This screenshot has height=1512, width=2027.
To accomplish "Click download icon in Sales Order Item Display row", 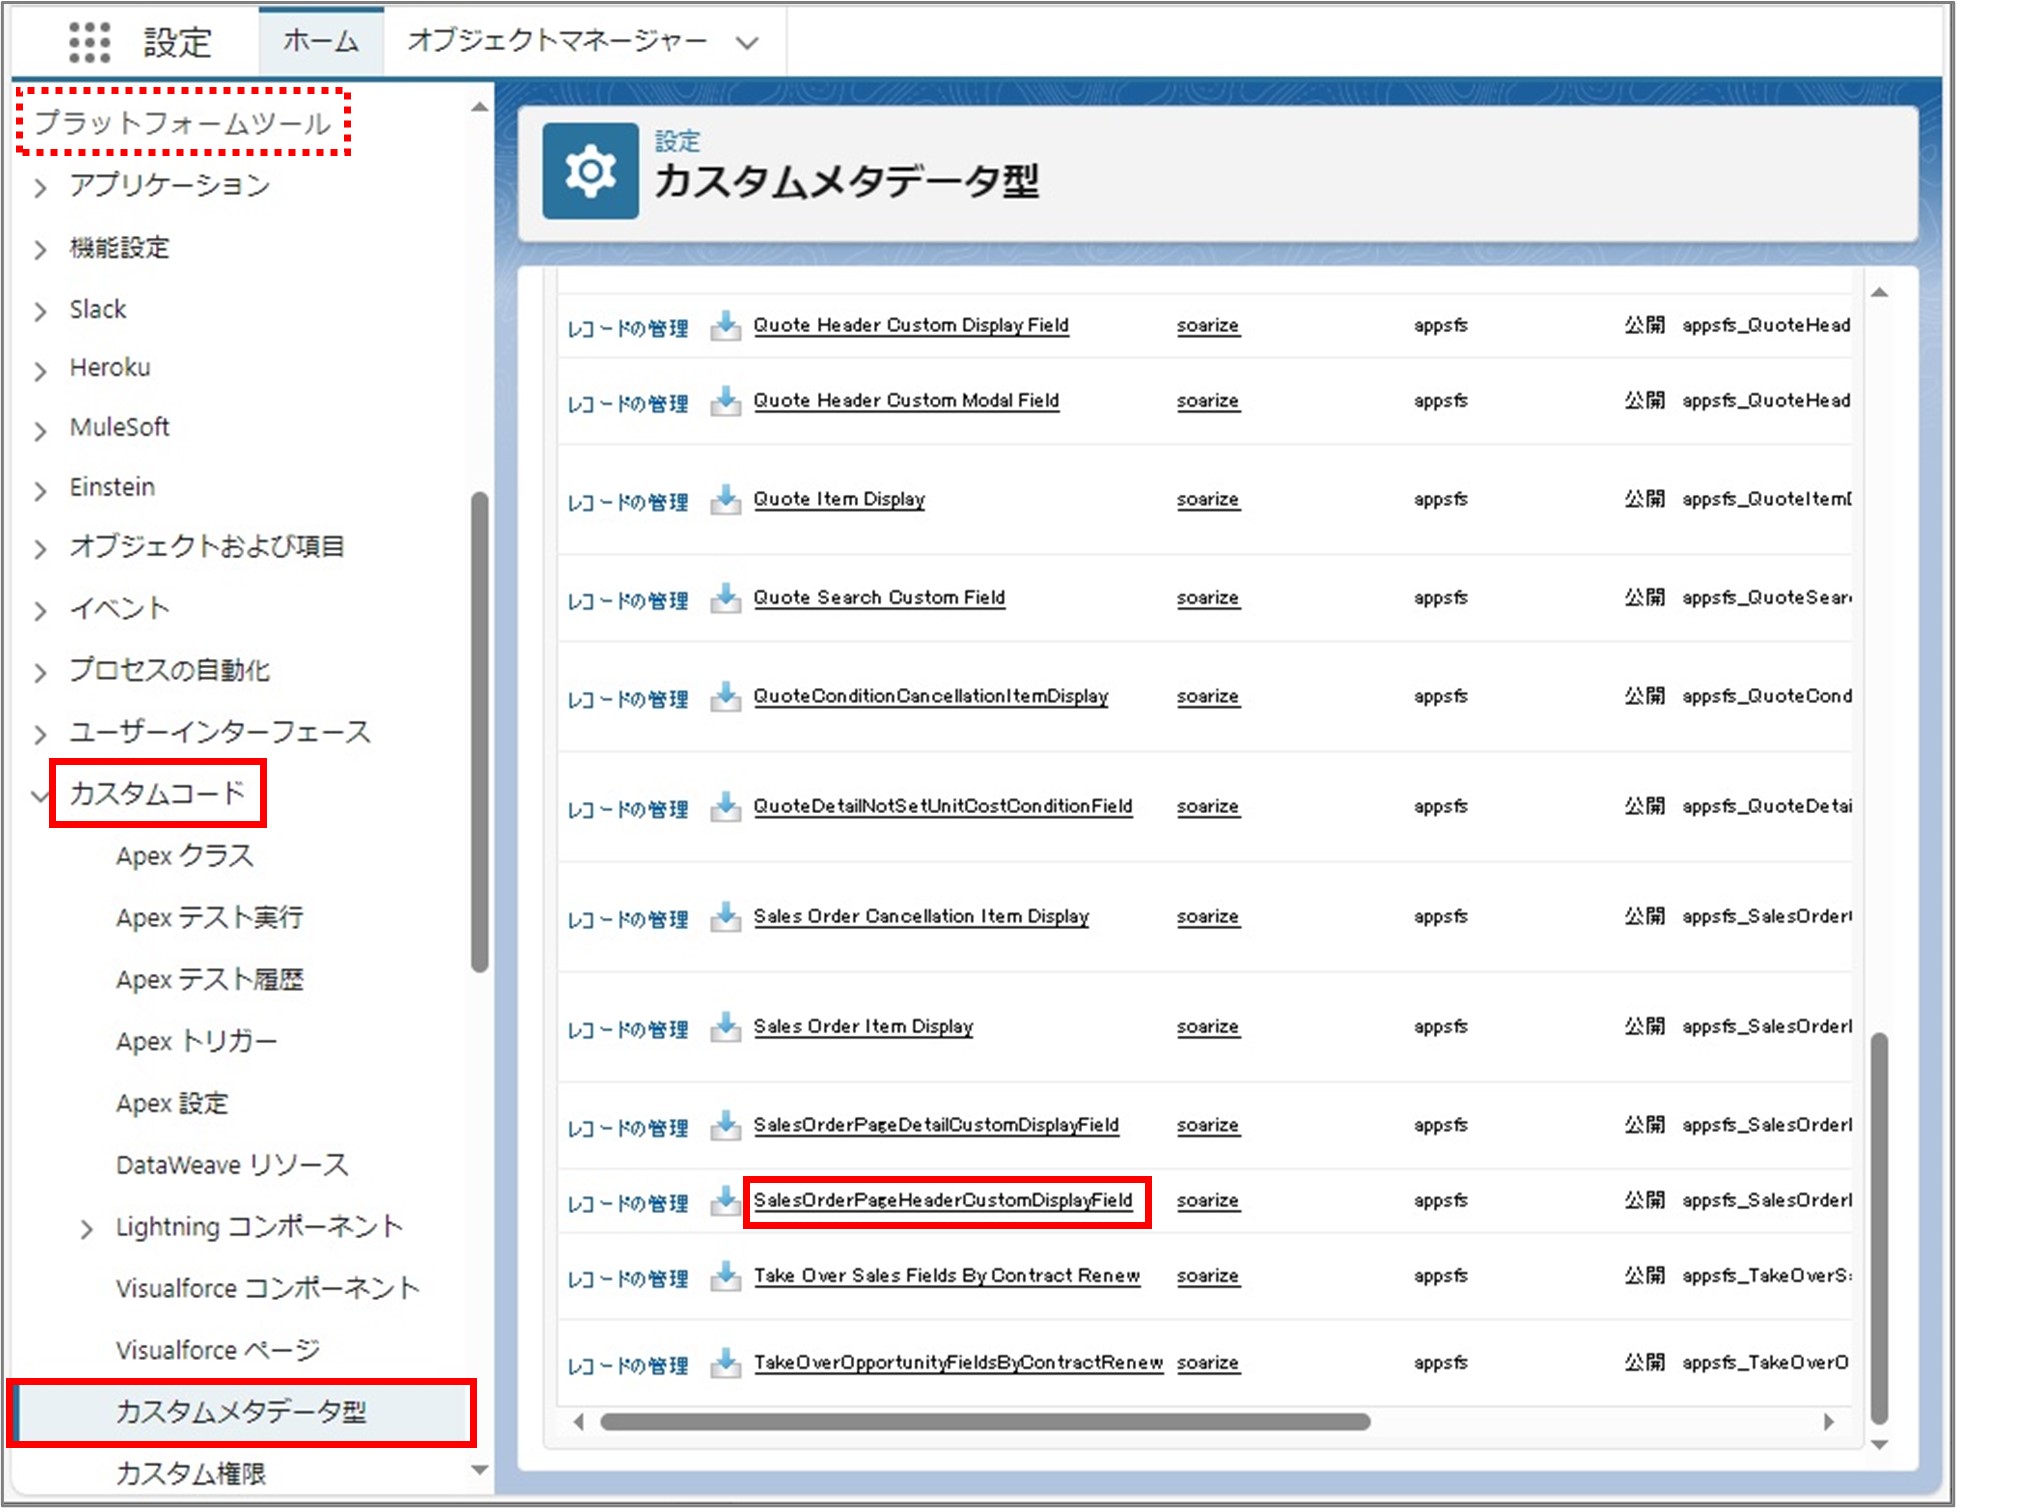I will tap(725, 1027).
